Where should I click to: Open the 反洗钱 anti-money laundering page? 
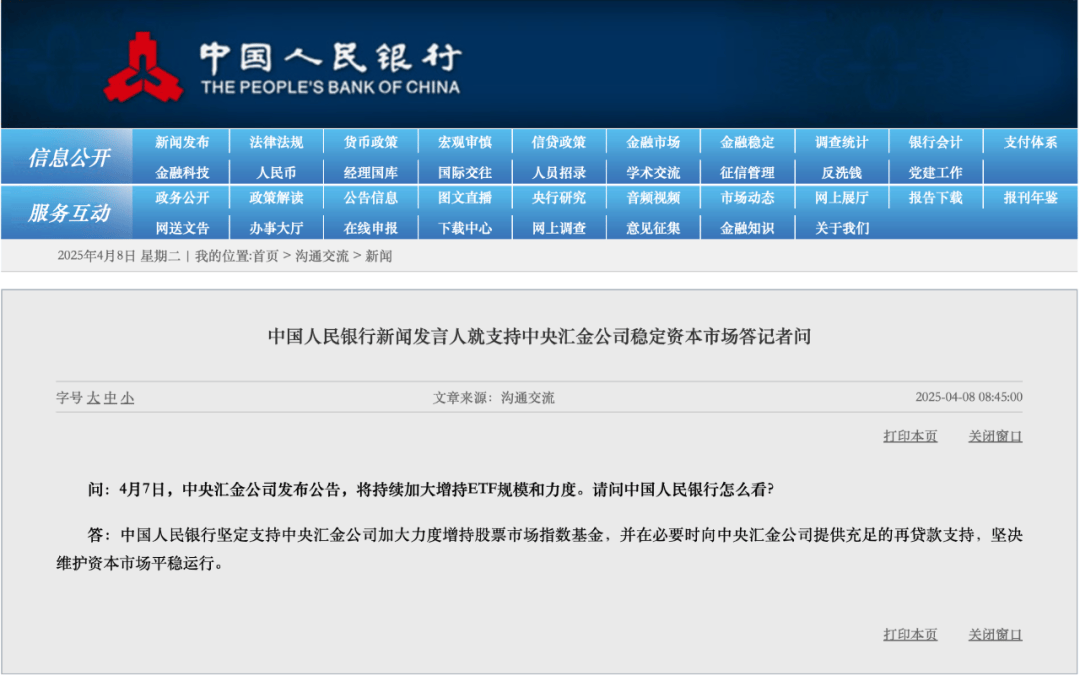(843, 170)
